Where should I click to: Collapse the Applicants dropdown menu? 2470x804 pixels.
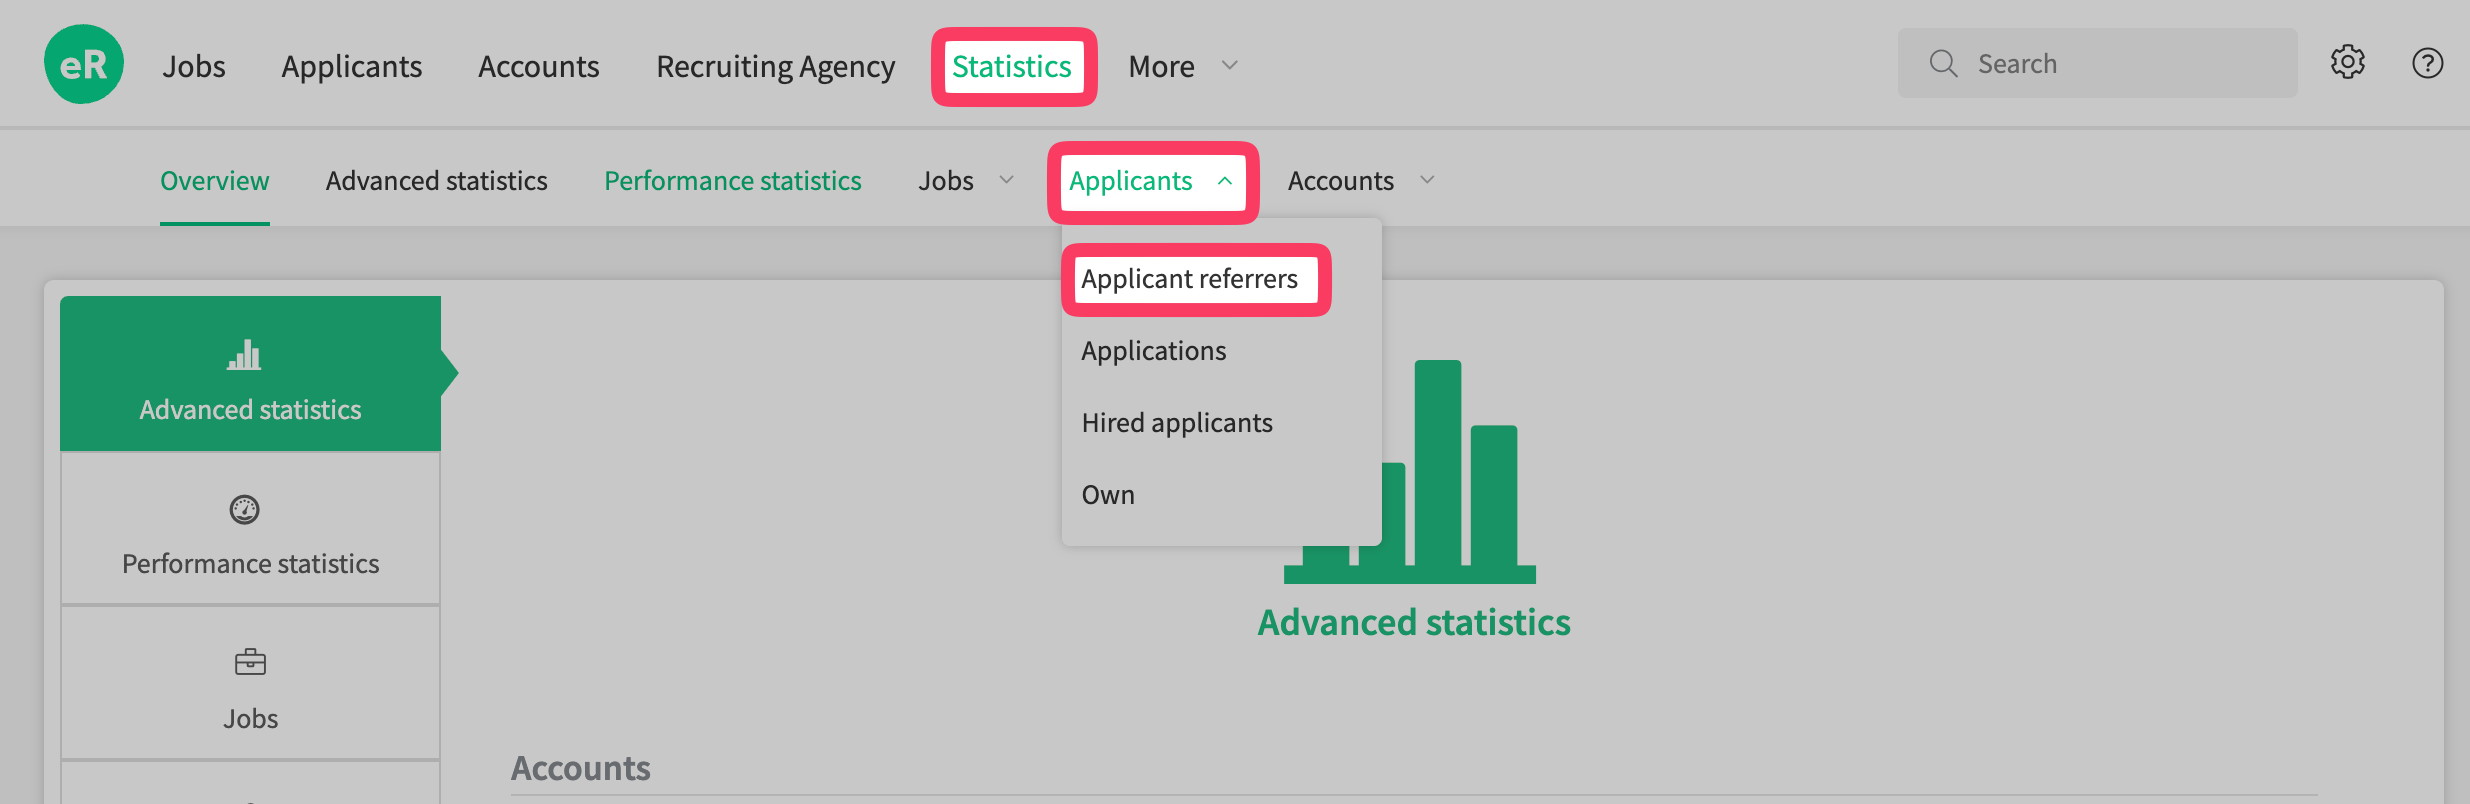pyautogui.click(x=1151, y=181)
